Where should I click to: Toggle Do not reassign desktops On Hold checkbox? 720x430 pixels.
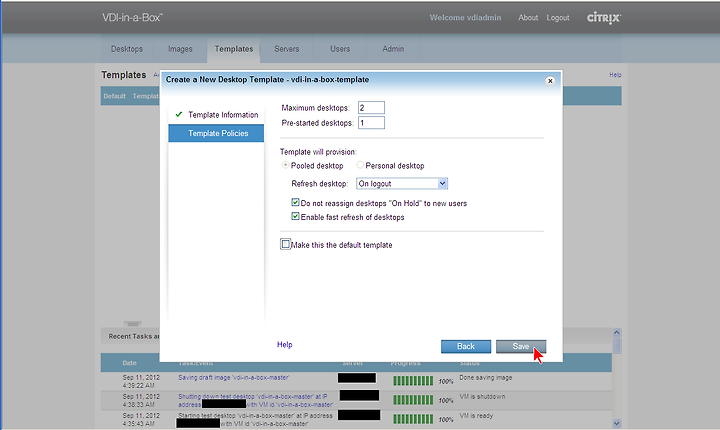(x=295, y=202)
